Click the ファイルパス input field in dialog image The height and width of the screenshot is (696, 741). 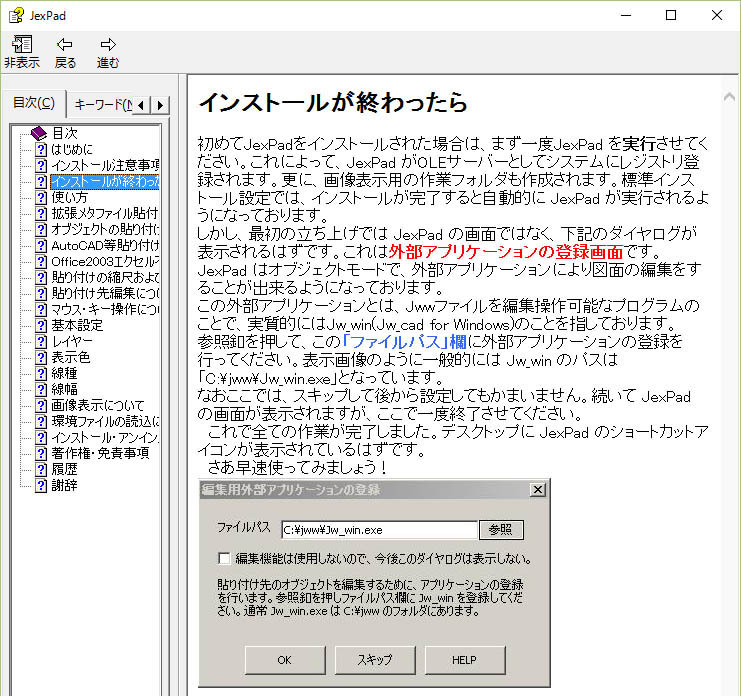click(379, 530)
